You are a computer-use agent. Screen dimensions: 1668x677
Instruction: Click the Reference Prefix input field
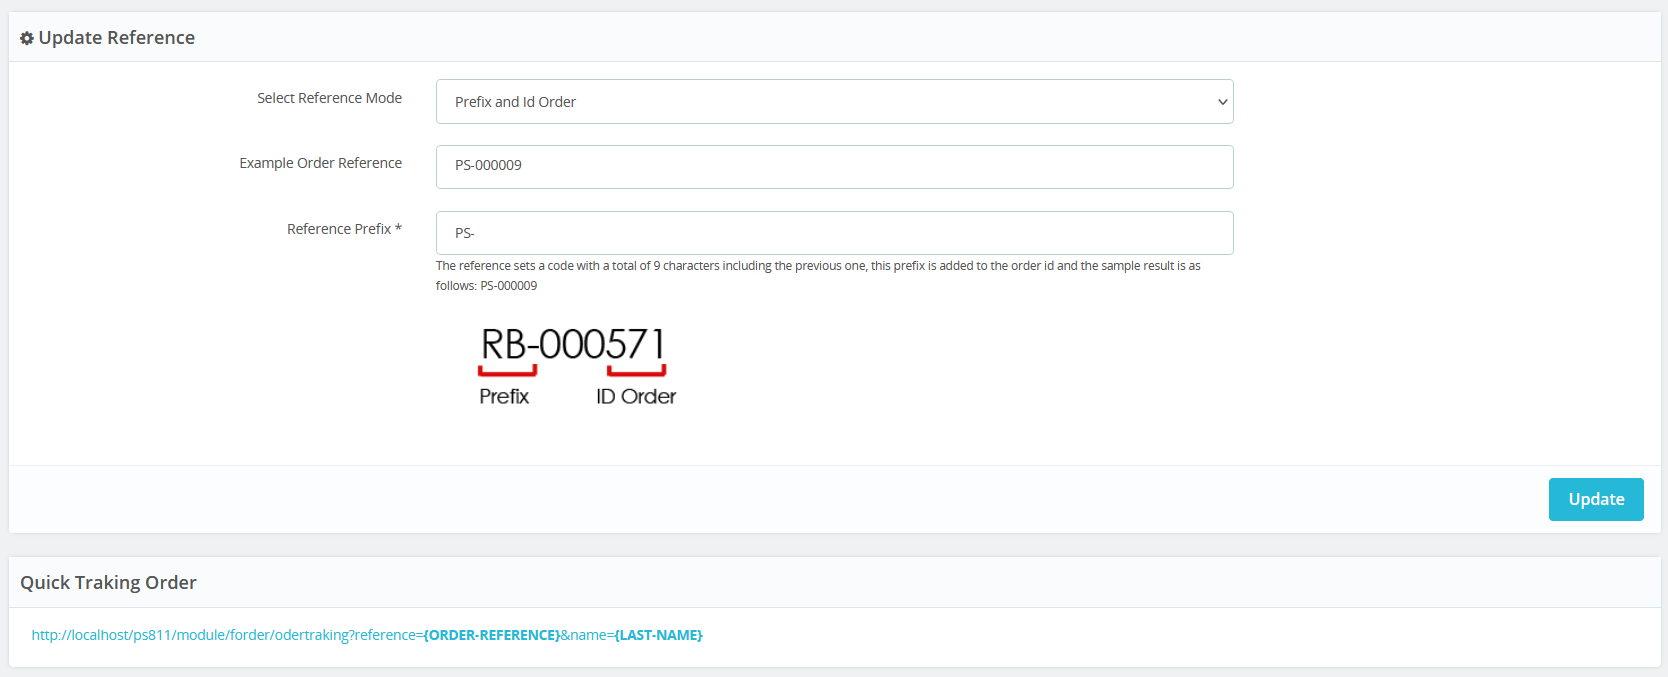pyautogui.click(x=834, y=233)
